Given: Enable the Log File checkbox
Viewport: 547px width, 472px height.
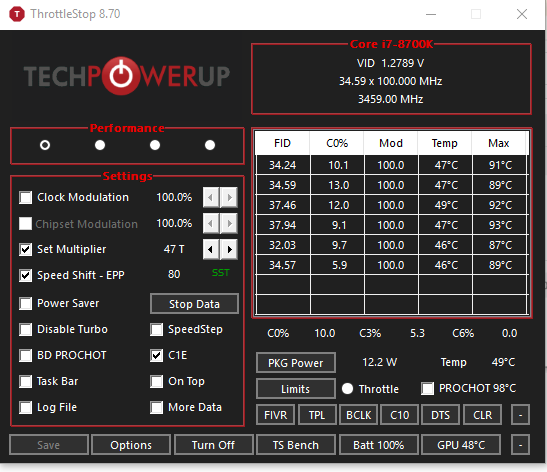Looking at the screenshot, I should (x=25, y=407).
